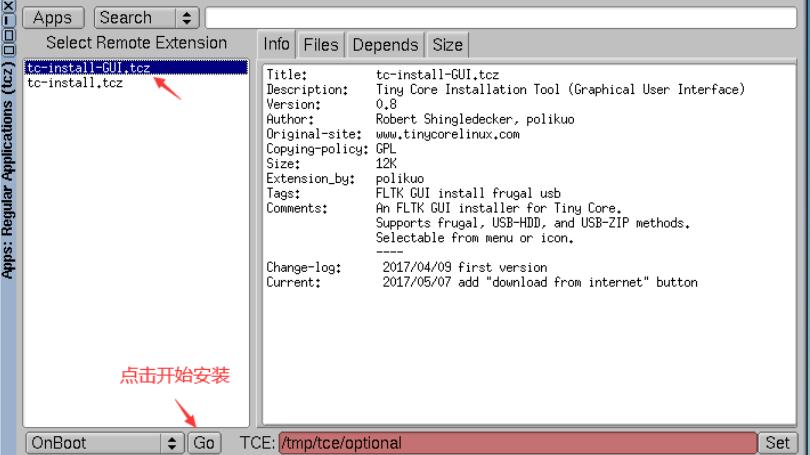Click the TCE path field /tmp/tce/optional

[518, 443]
